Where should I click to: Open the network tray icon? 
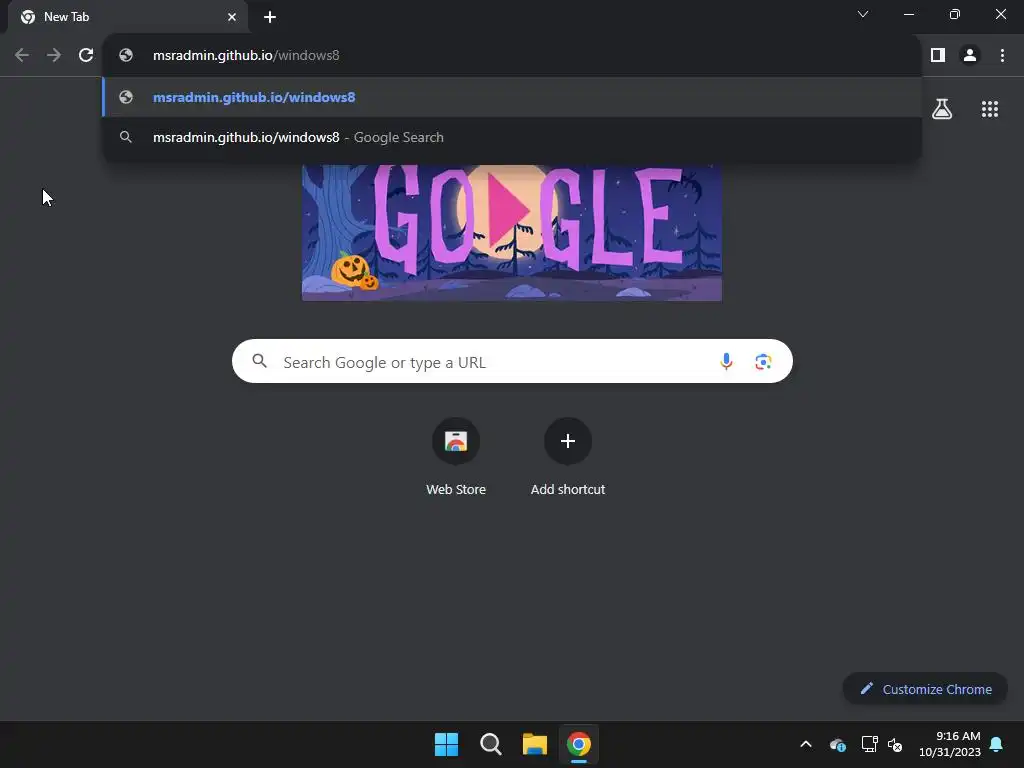(869, 744)
